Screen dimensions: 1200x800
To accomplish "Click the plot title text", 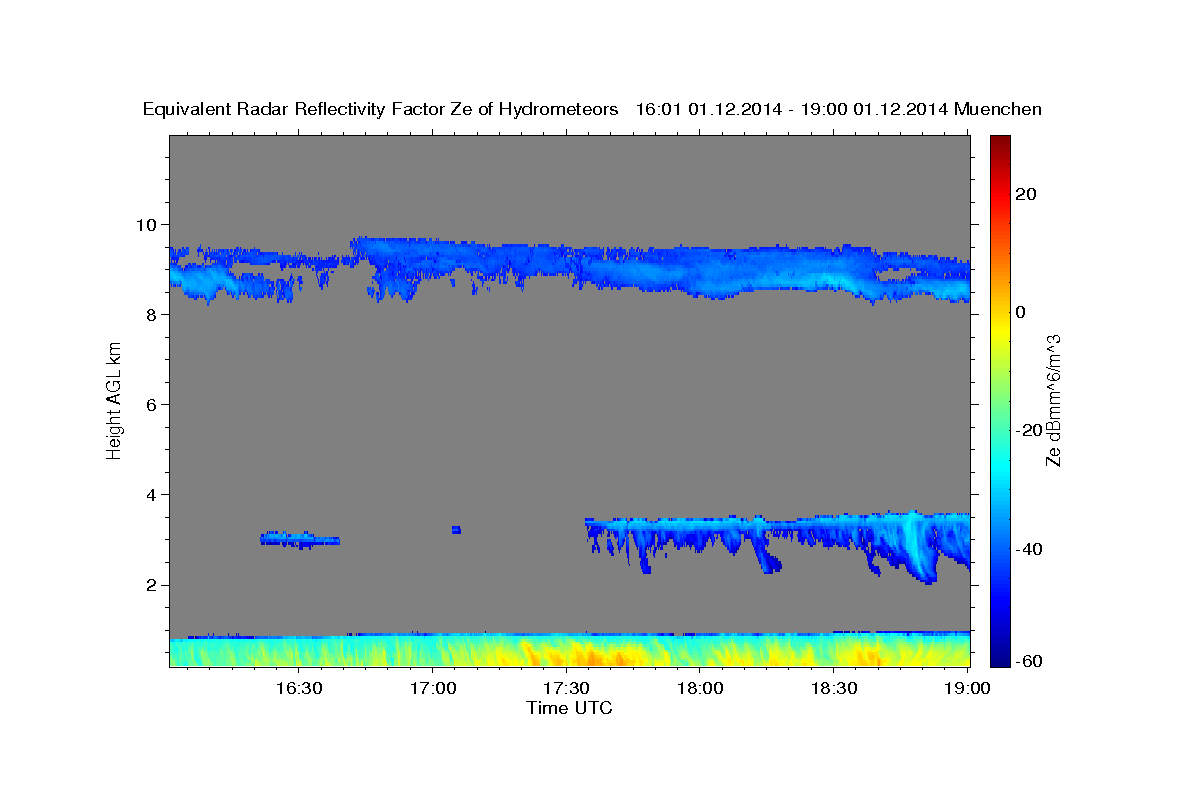I will pos(592,109).
